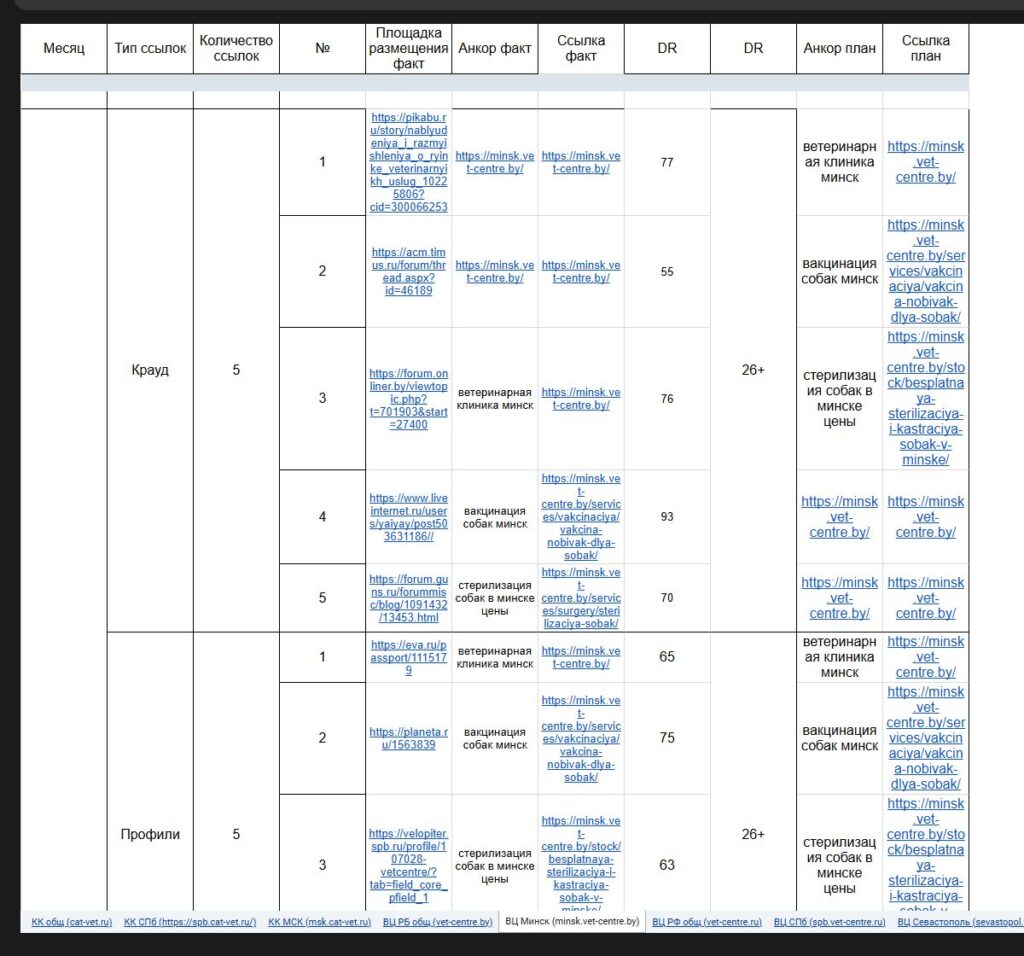
Task: Select the Месяц column header cell
Action: [x=64, y=48]
